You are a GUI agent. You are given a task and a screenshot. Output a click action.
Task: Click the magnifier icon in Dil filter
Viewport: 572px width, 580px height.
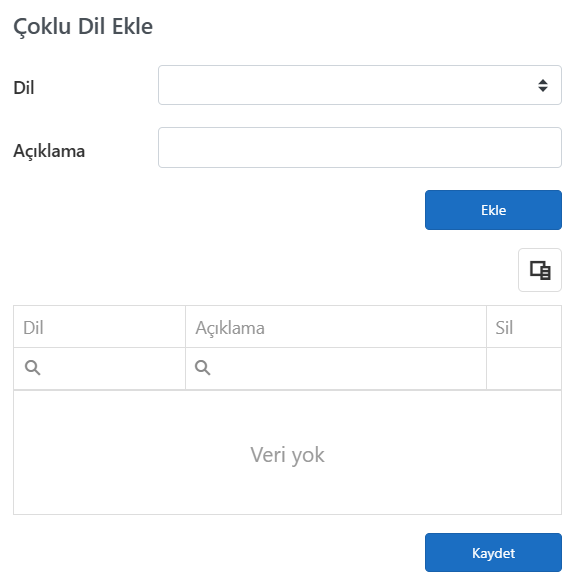33,368
